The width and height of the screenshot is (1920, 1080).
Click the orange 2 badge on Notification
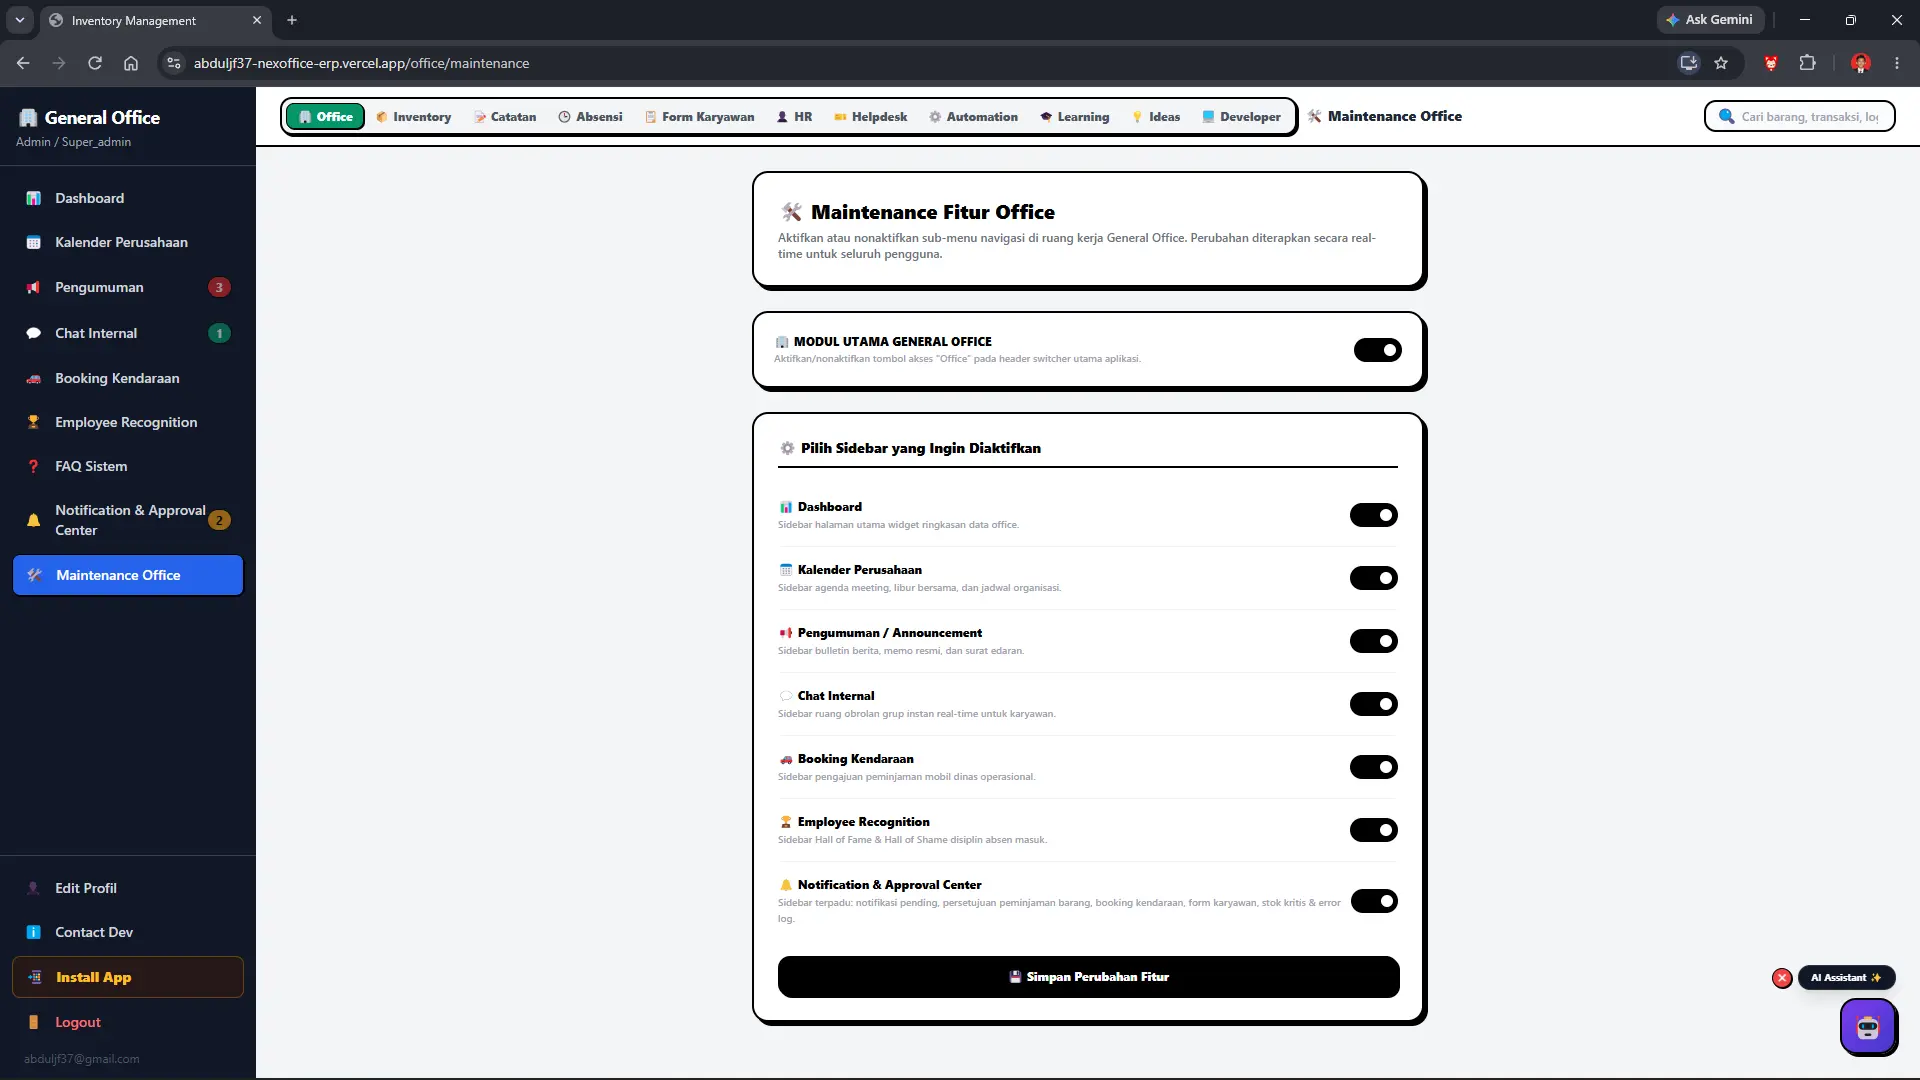coord(219,520)
